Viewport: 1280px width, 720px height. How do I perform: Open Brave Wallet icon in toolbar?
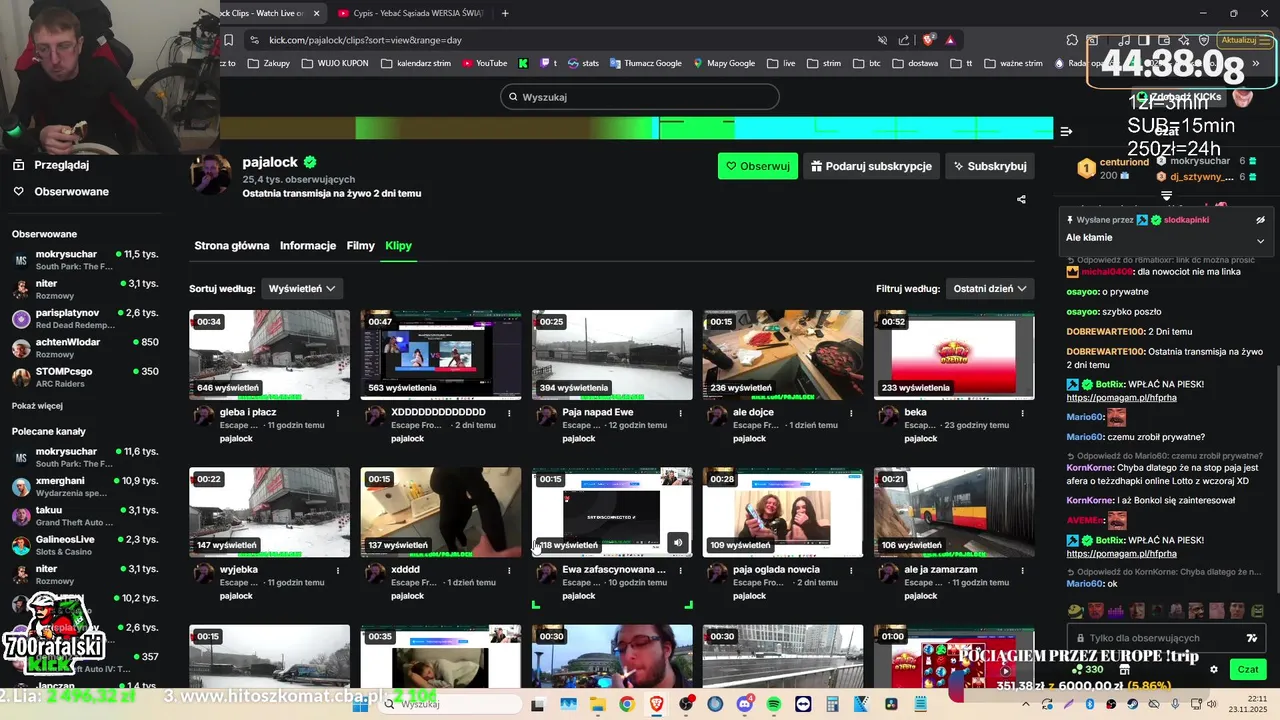(1164, 40)
